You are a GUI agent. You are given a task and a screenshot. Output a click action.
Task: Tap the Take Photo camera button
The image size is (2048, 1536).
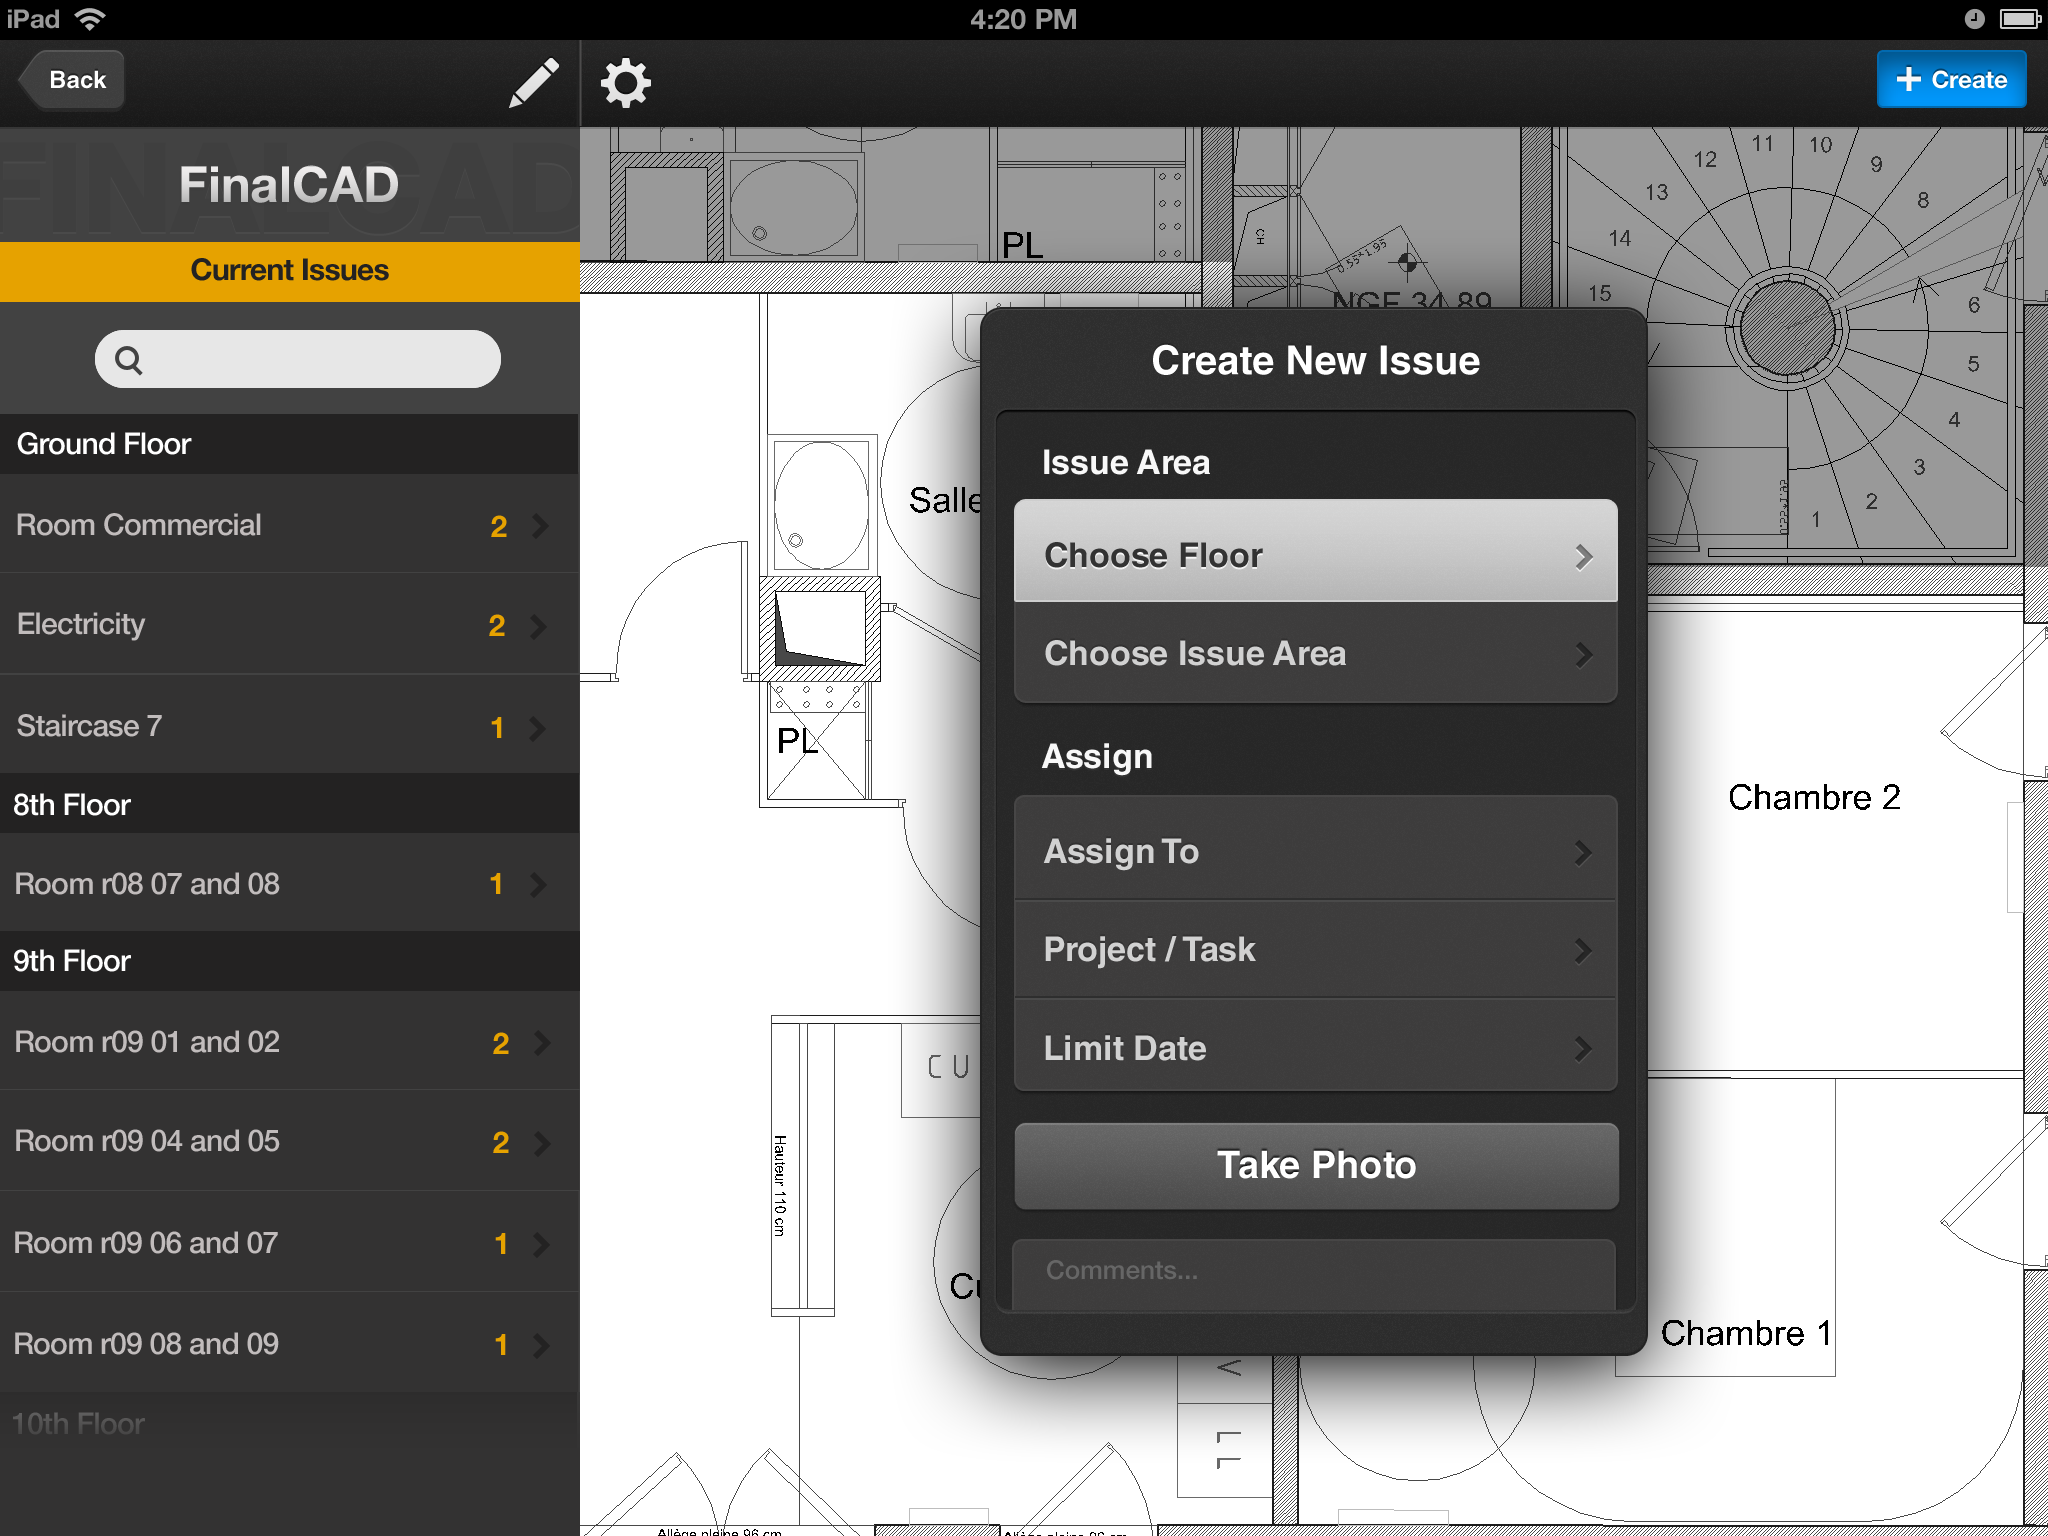point(1314,1163)
